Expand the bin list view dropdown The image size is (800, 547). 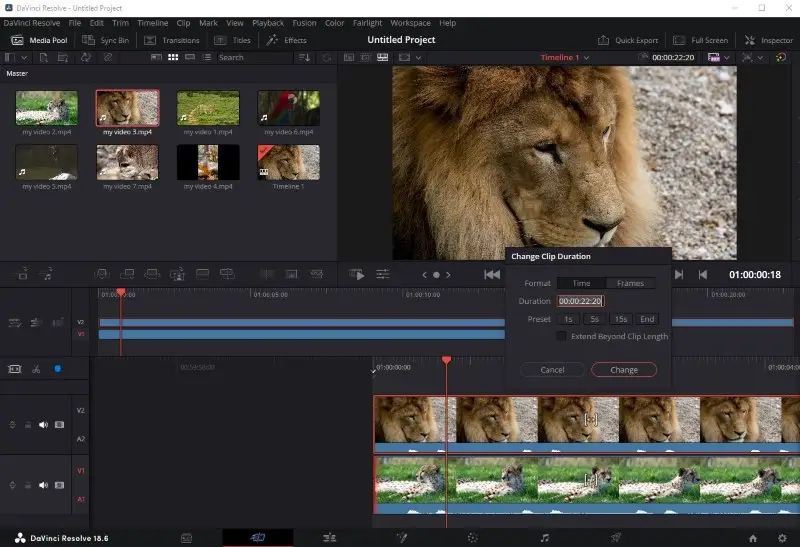tap(23, 58)
